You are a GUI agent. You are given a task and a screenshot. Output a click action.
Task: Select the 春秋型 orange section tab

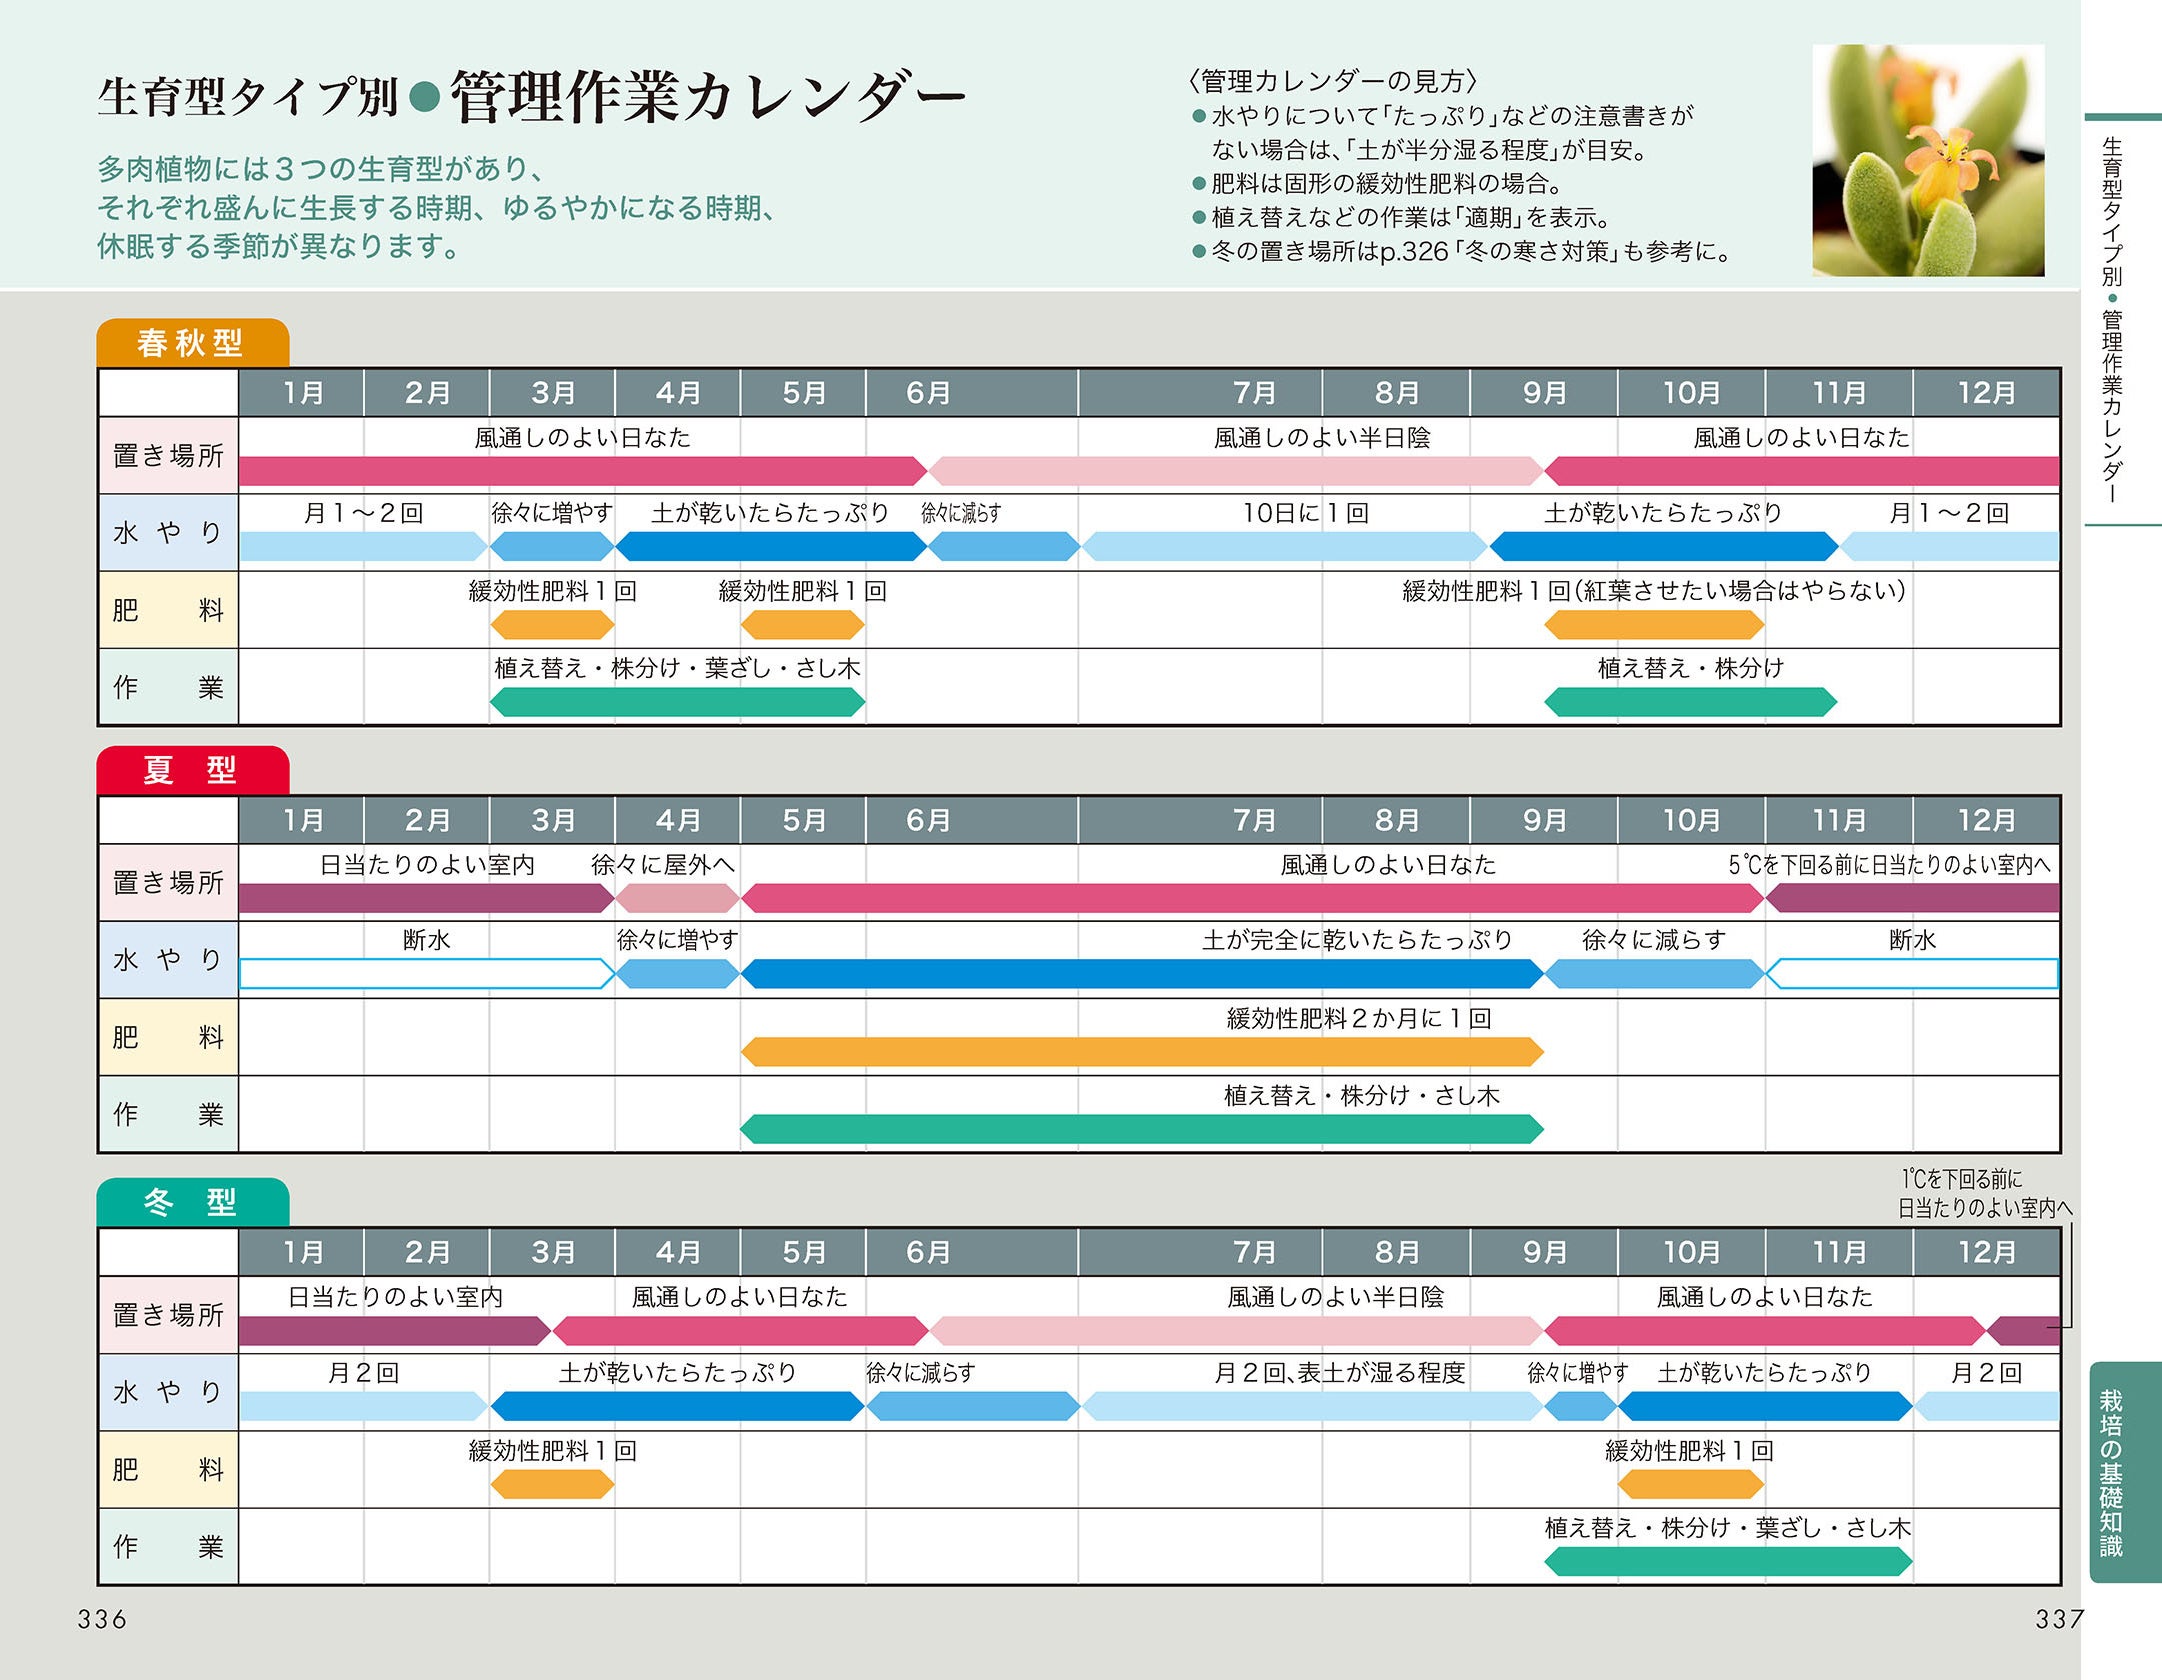(192, 343)
